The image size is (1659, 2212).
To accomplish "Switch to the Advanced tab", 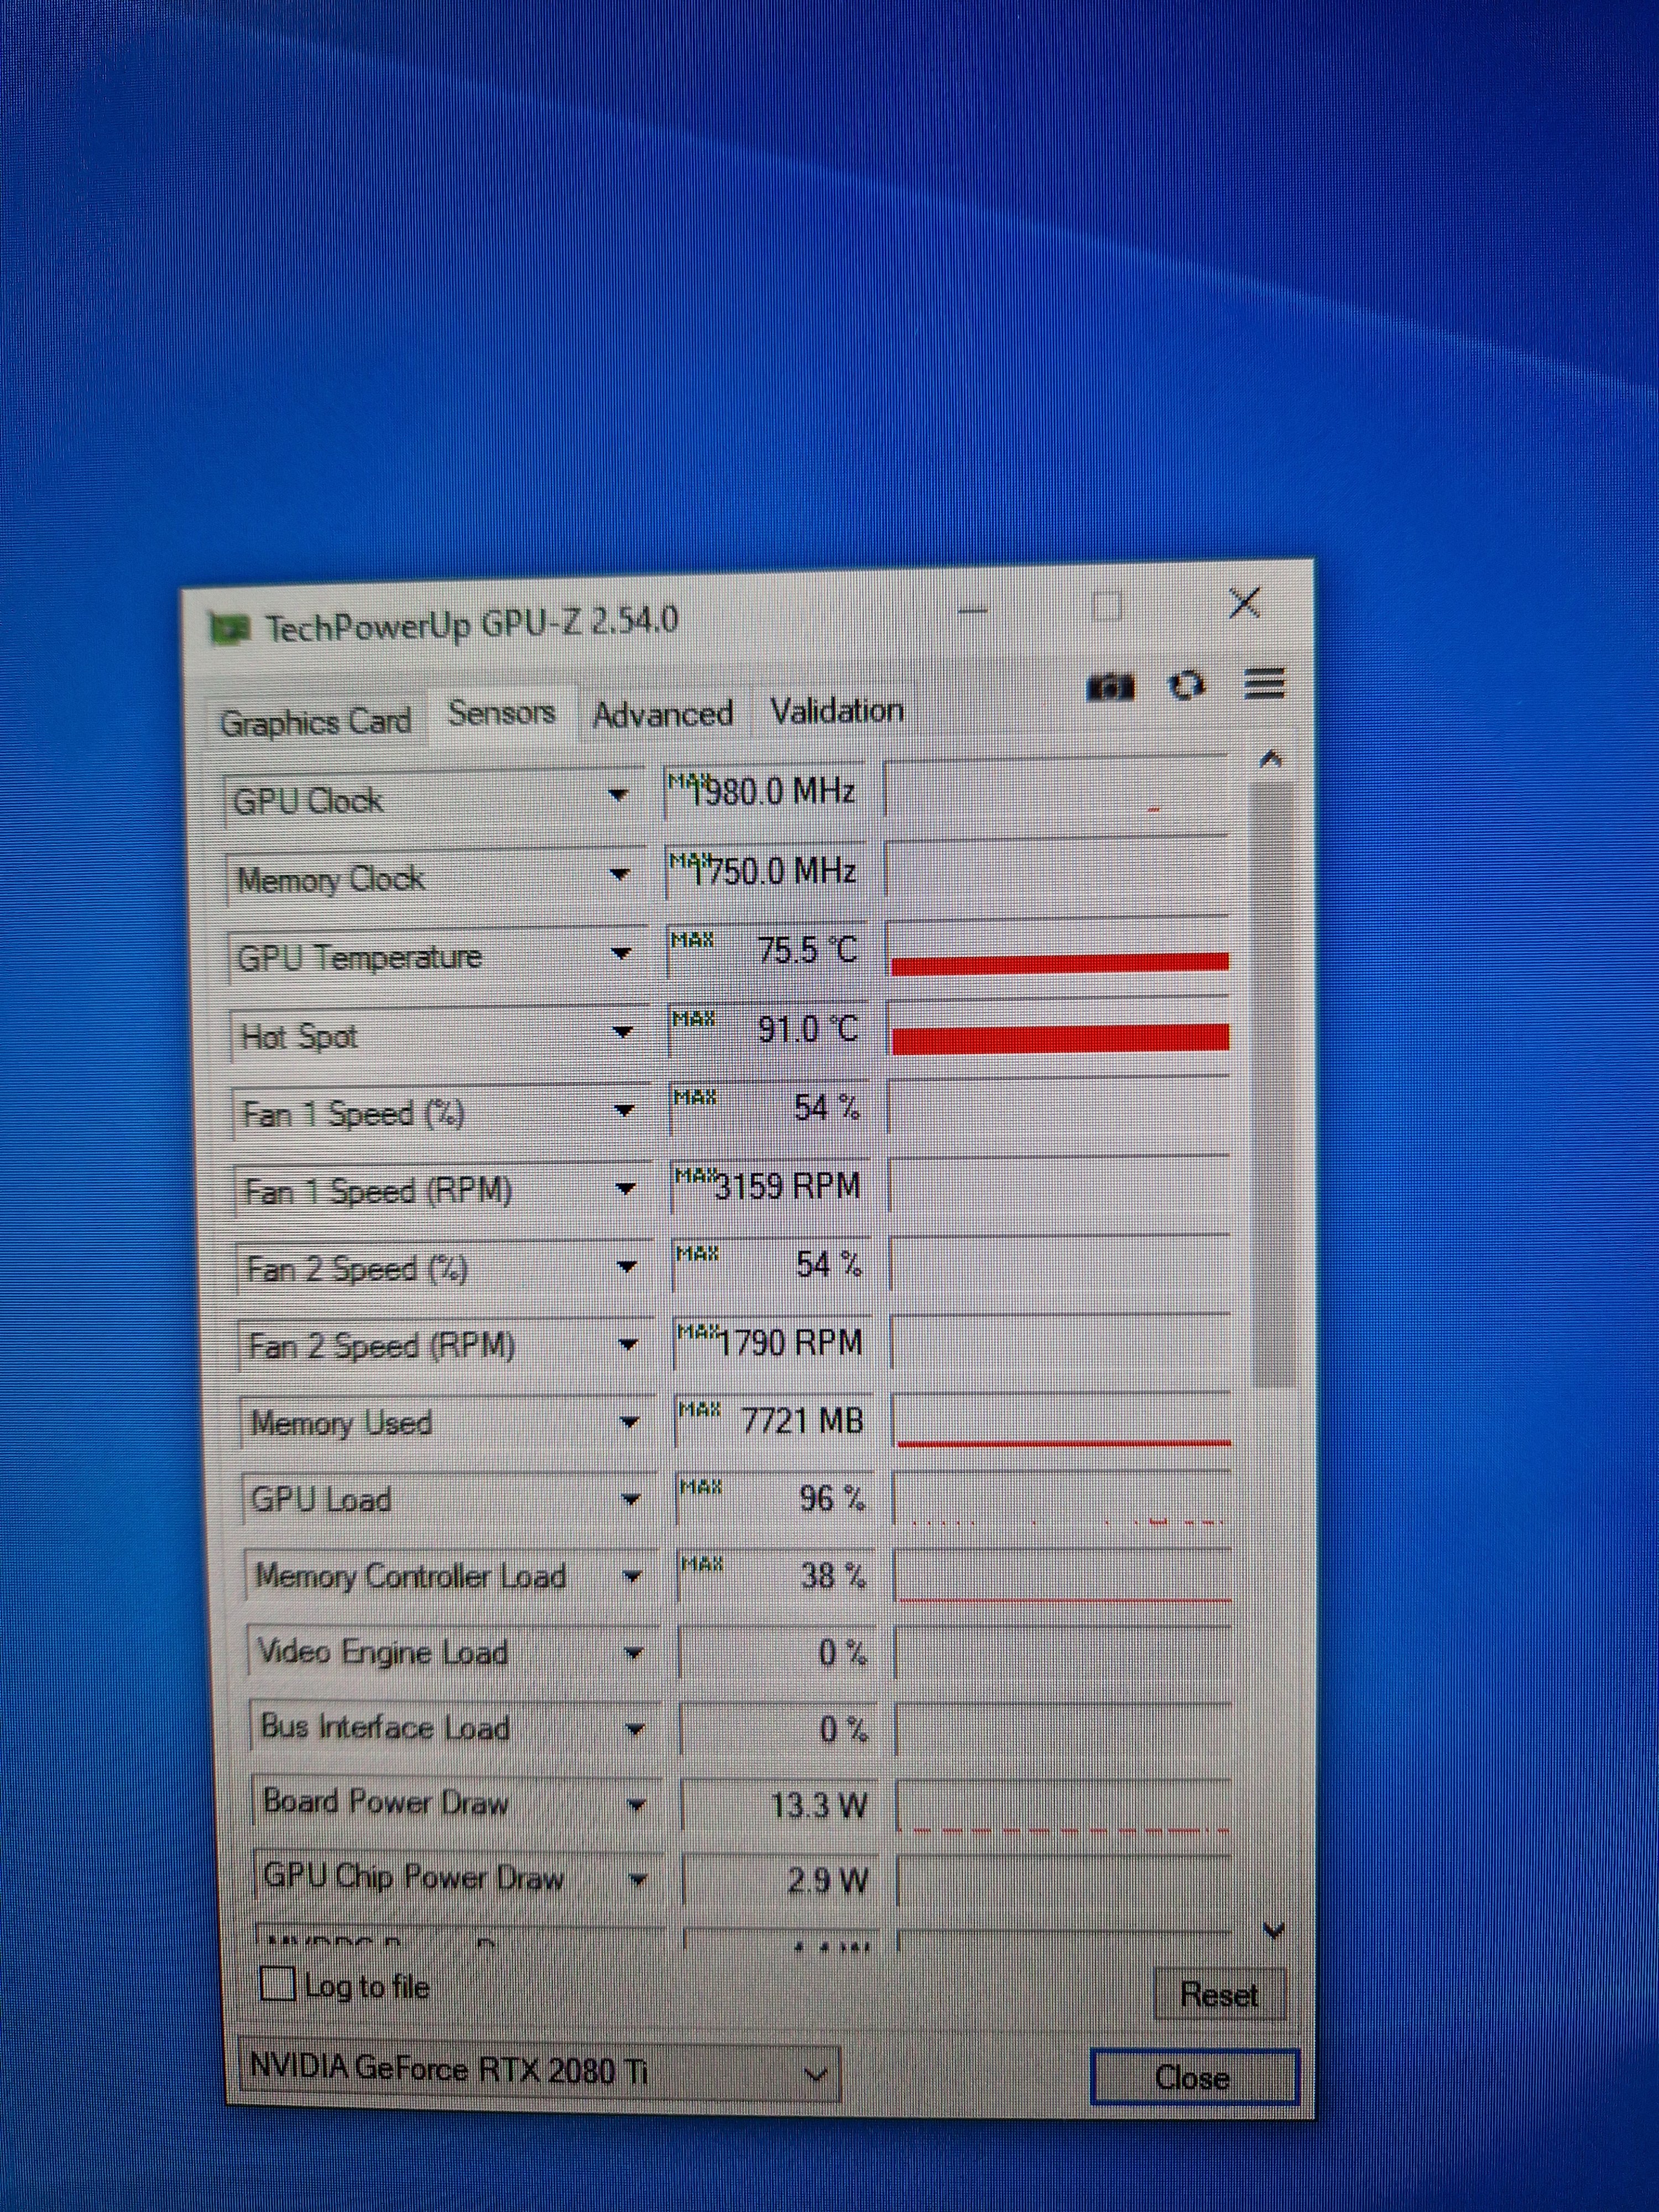I will click(x=662, y=715).
